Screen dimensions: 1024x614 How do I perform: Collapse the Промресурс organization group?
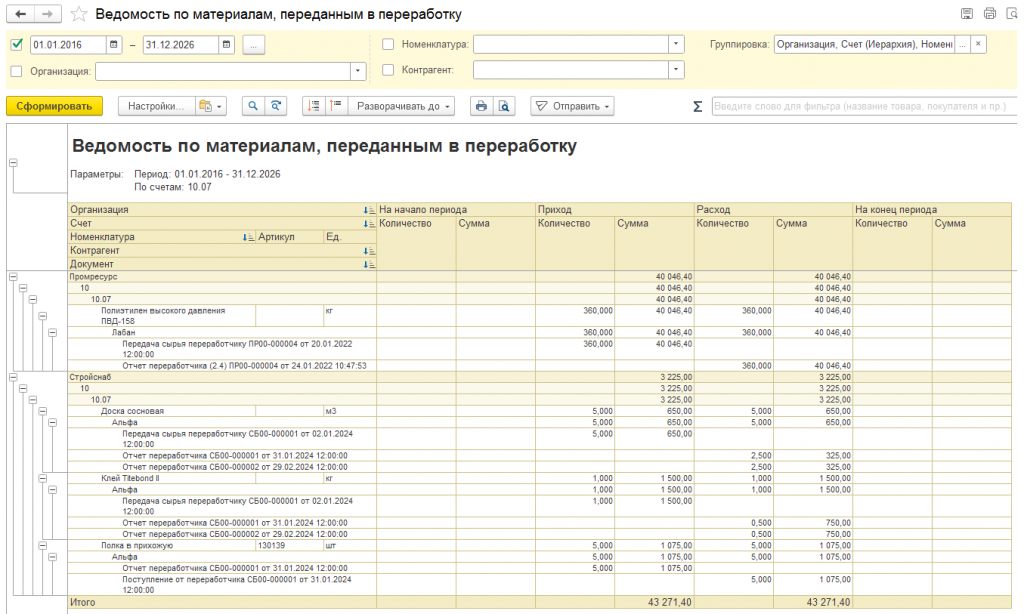tap(13, 277)
